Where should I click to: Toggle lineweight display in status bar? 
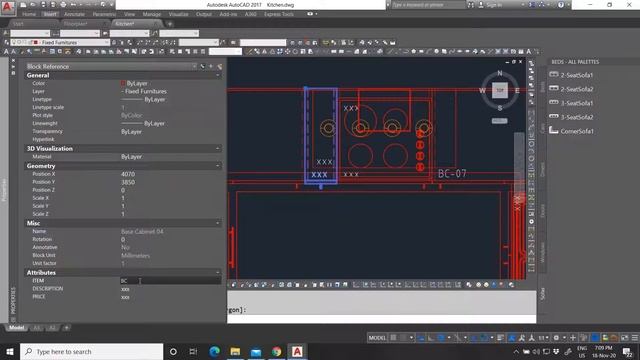pos(501,338)
